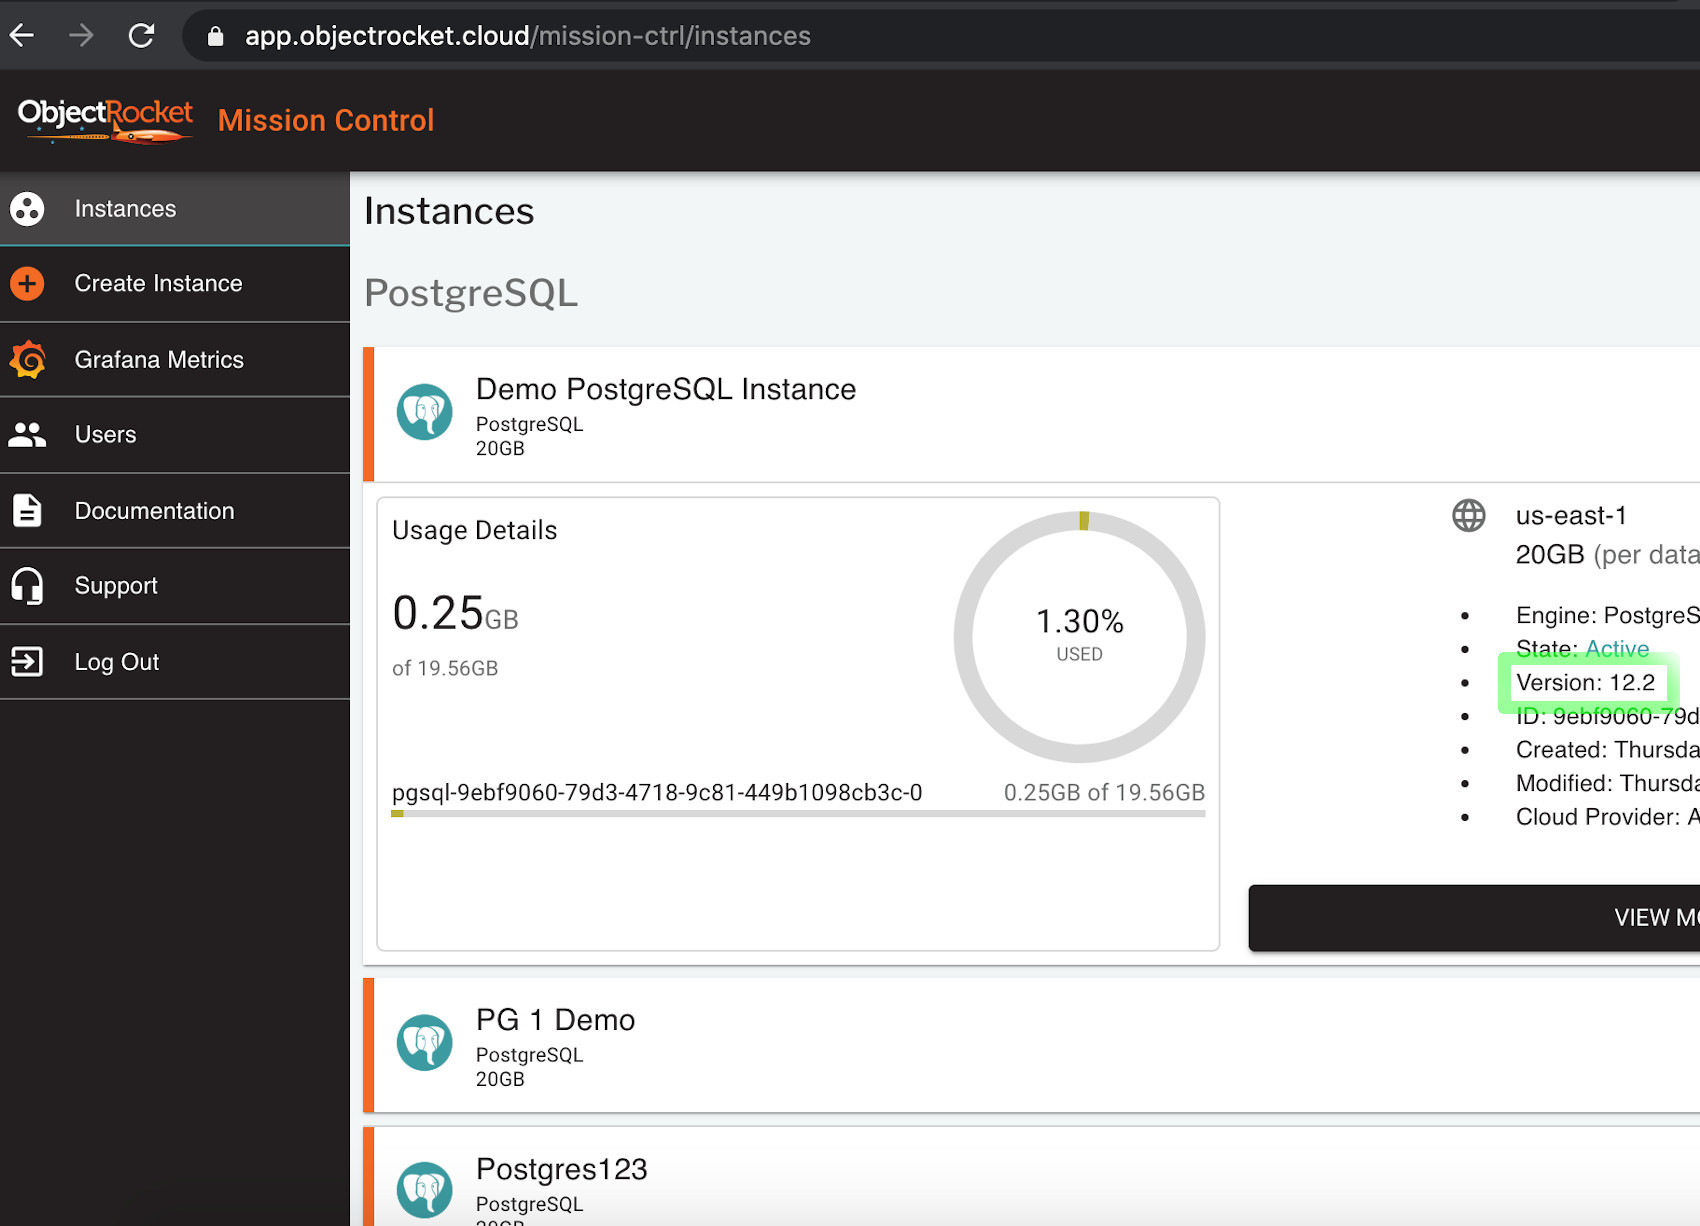The height and width of the screenshot is (1226, 1700).
Task: Click the PG 1 Demo elephant icon
Action: tap(425, 1043)
